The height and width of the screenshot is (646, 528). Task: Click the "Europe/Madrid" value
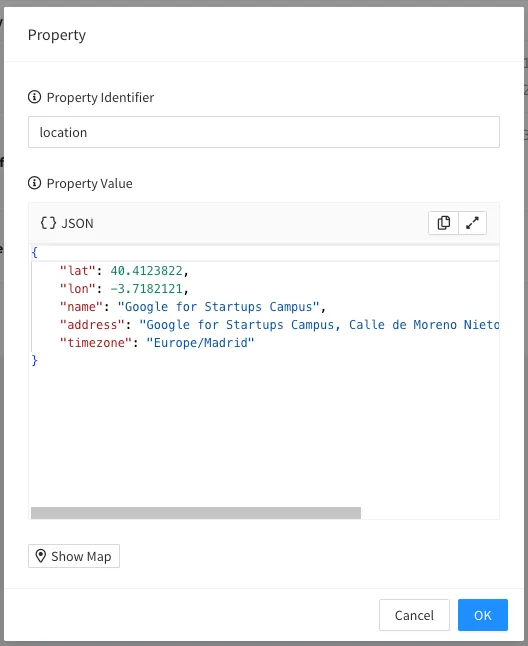tap(200, 343)
